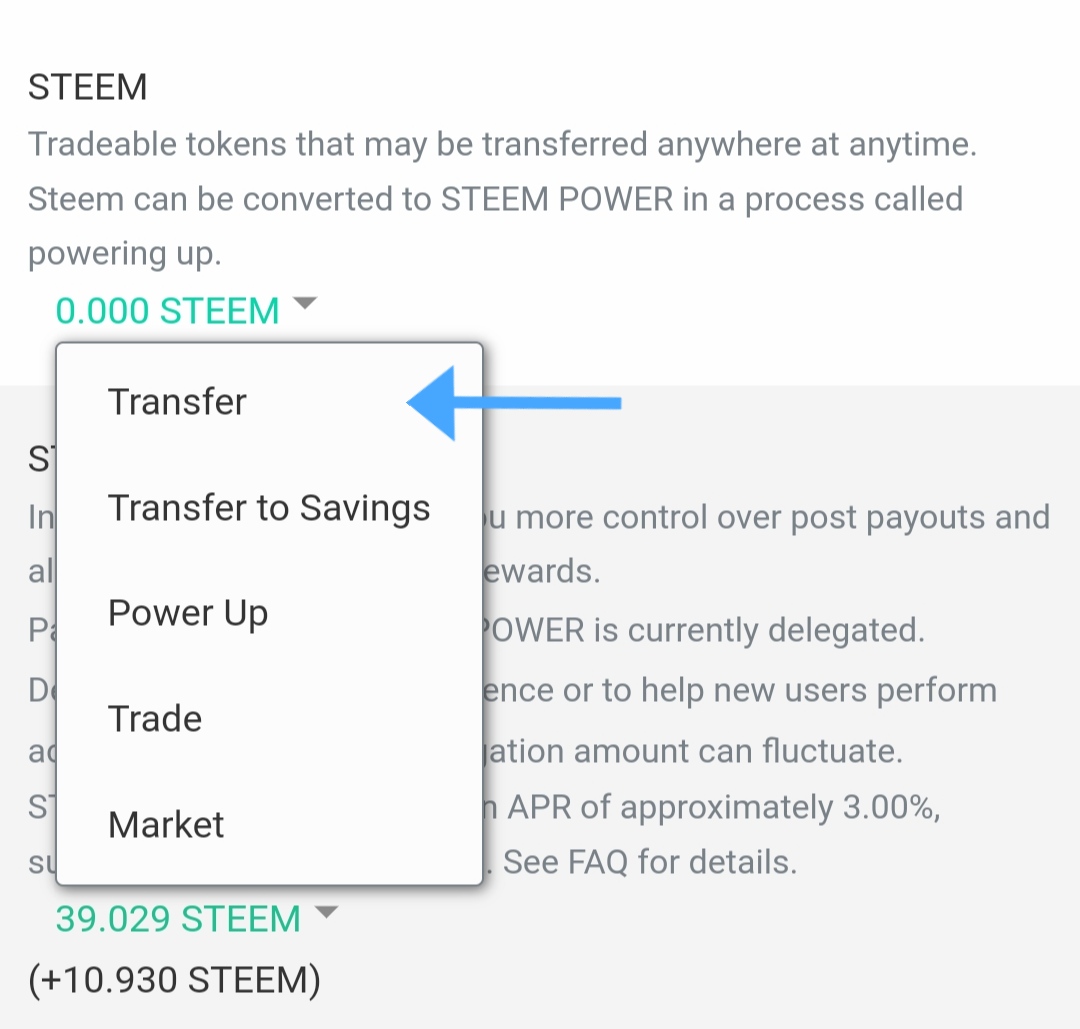Expand the caret next to 39.029 STEEM
This screenshot has width=1080, height=1029.
point(327,911)
